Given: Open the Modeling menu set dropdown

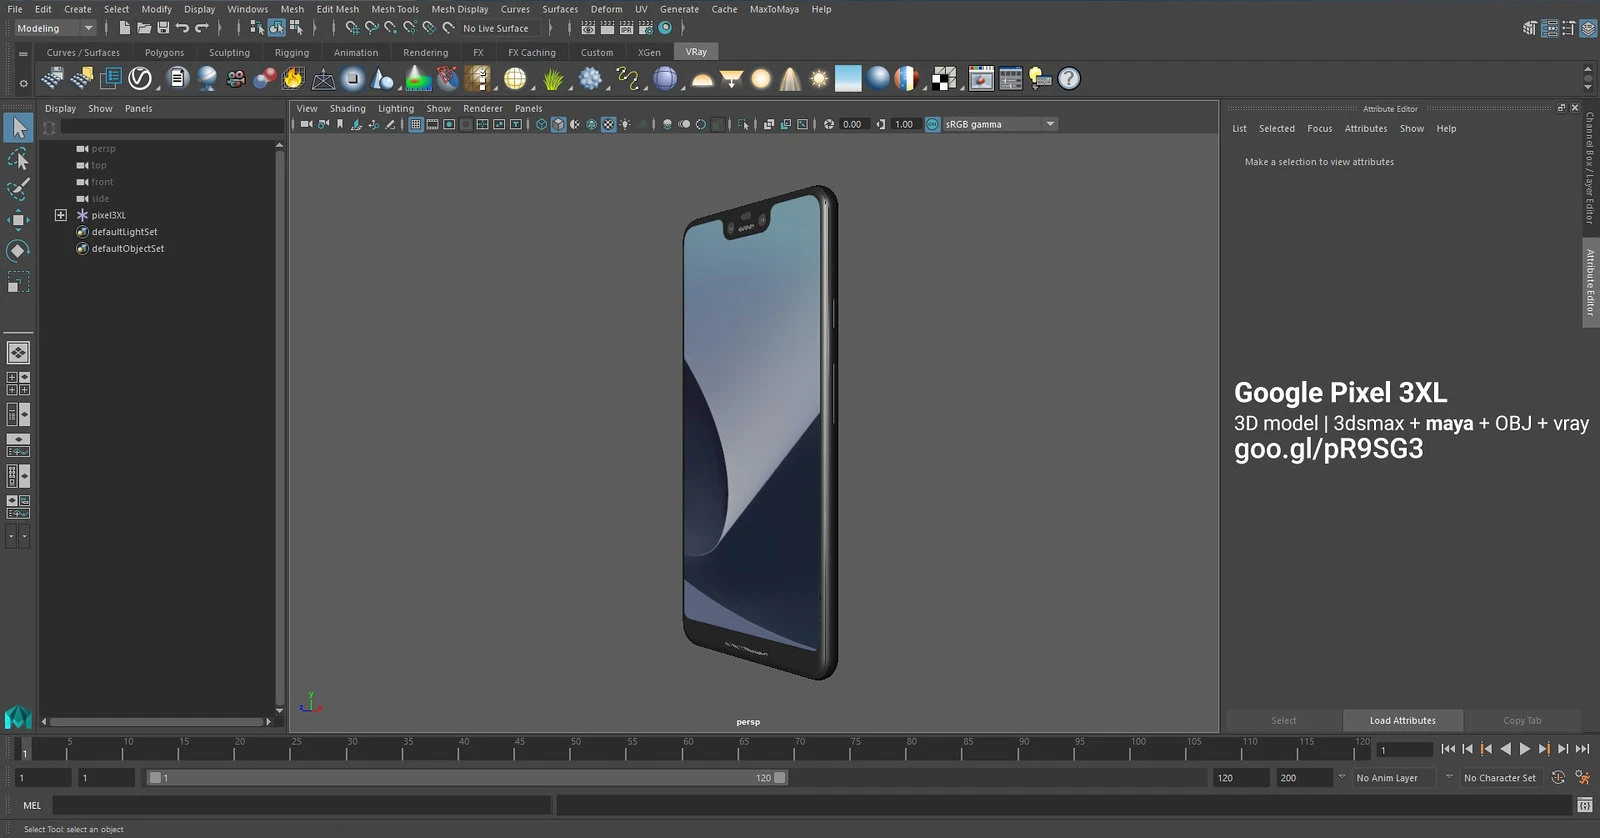Looking at the screenshot, I should tap(55, 28).
